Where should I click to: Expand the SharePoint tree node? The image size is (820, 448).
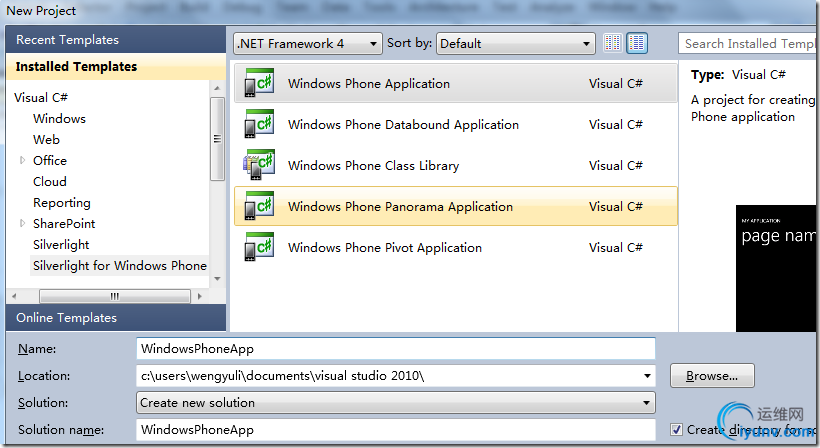pos(22,223)
